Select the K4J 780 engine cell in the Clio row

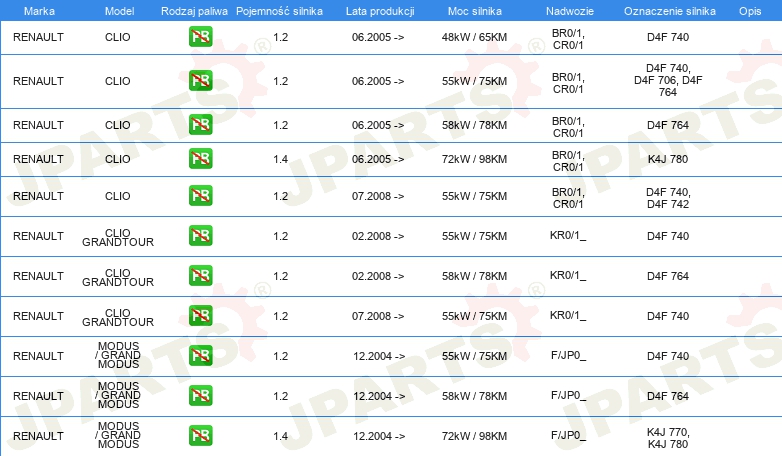(x=668, y=159)
